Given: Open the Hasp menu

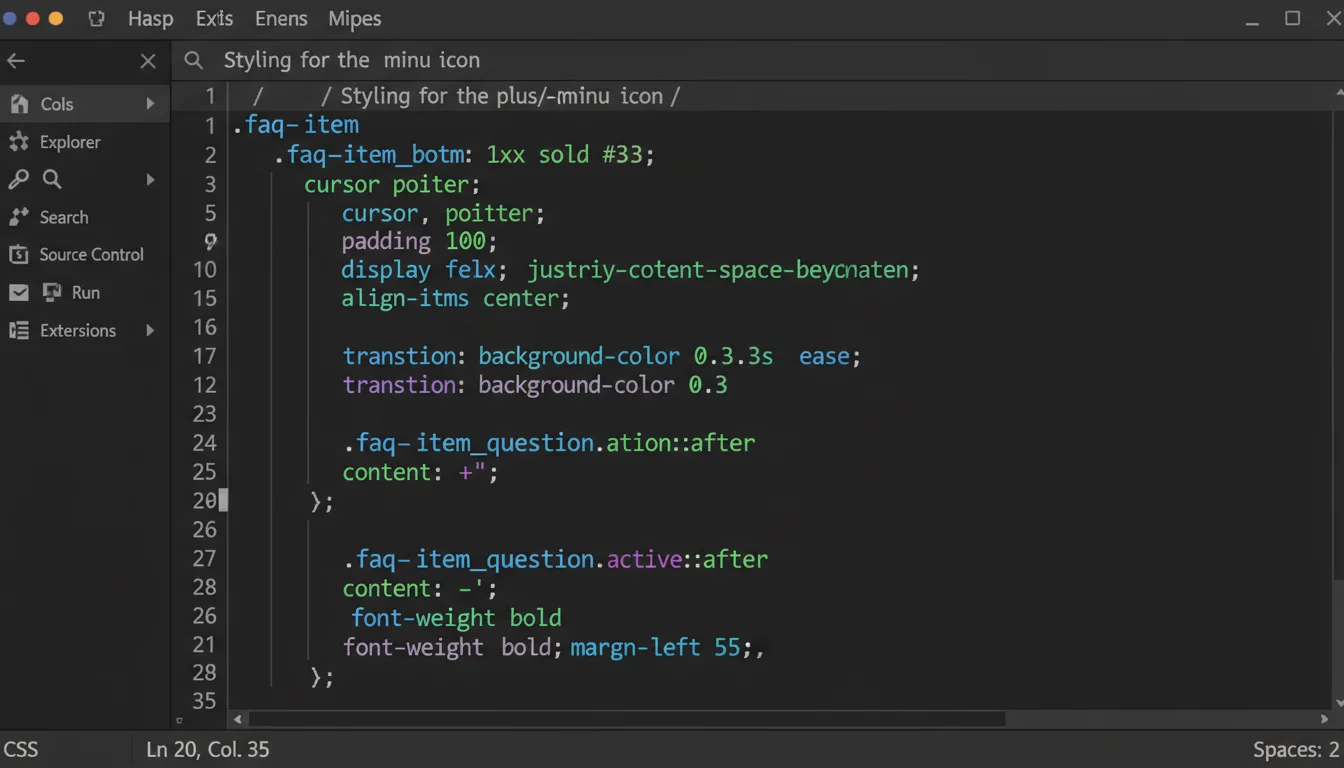Looking at the screenshot, I should point(150,19).
